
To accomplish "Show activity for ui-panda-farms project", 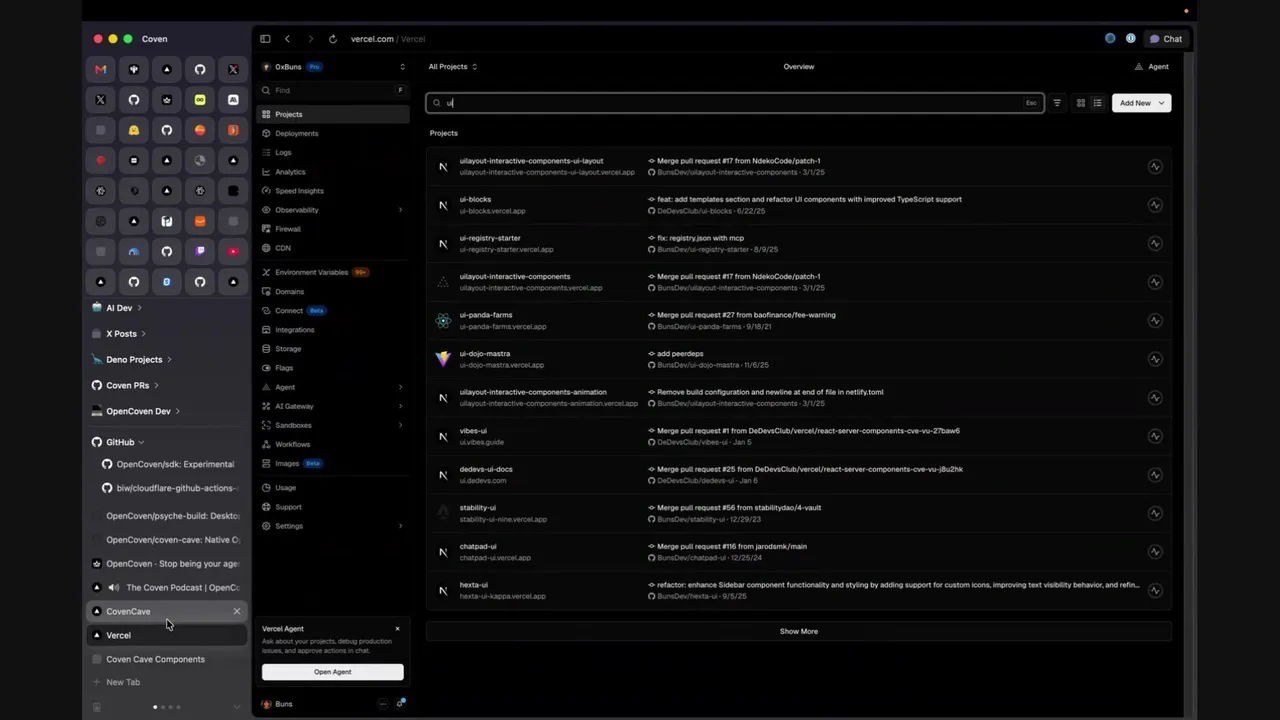I will click(x=1155, y=320).
